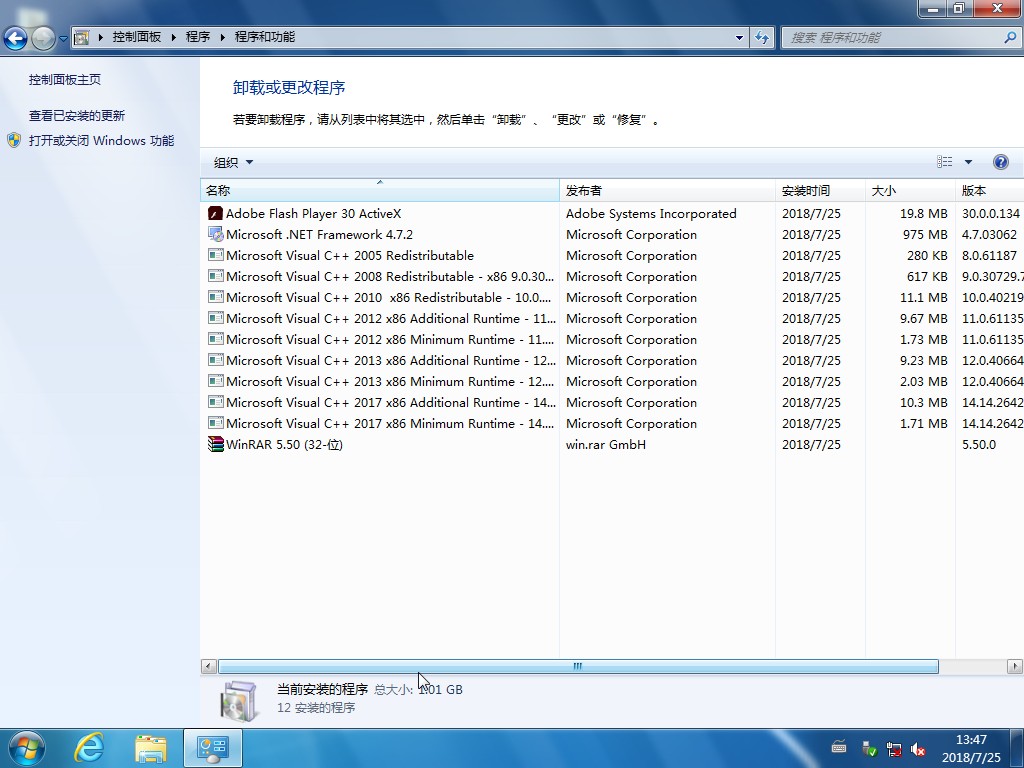This screenshot has height=768, width=1024.
Task: Click the Adobe Flash Player program icon
Action: point(215,213)
